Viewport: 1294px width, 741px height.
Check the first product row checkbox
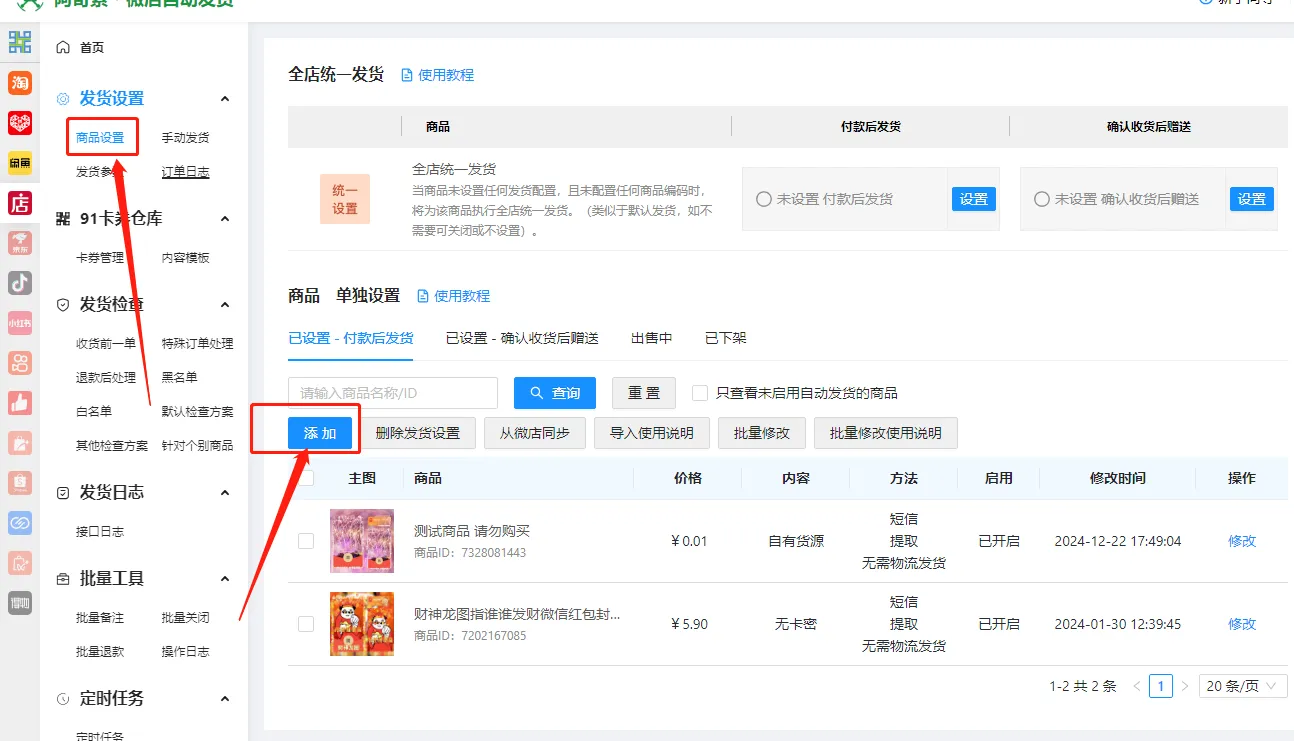tap(305, 540)
